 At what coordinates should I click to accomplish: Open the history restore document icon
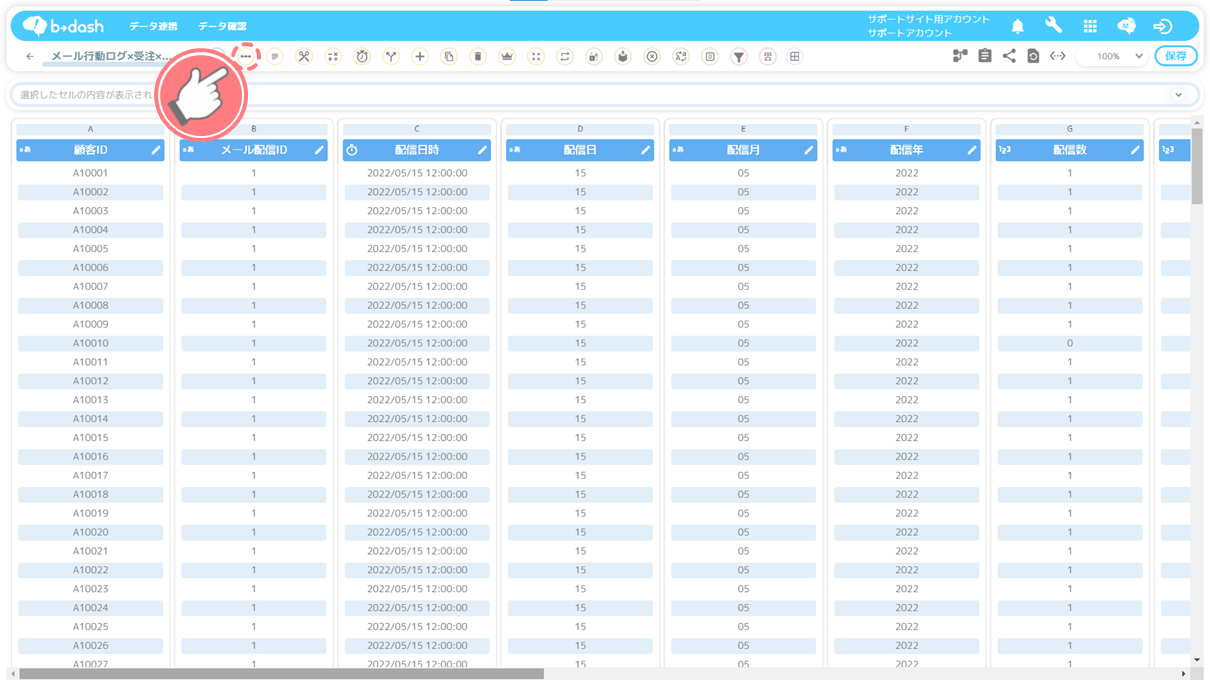(1033, 56)
